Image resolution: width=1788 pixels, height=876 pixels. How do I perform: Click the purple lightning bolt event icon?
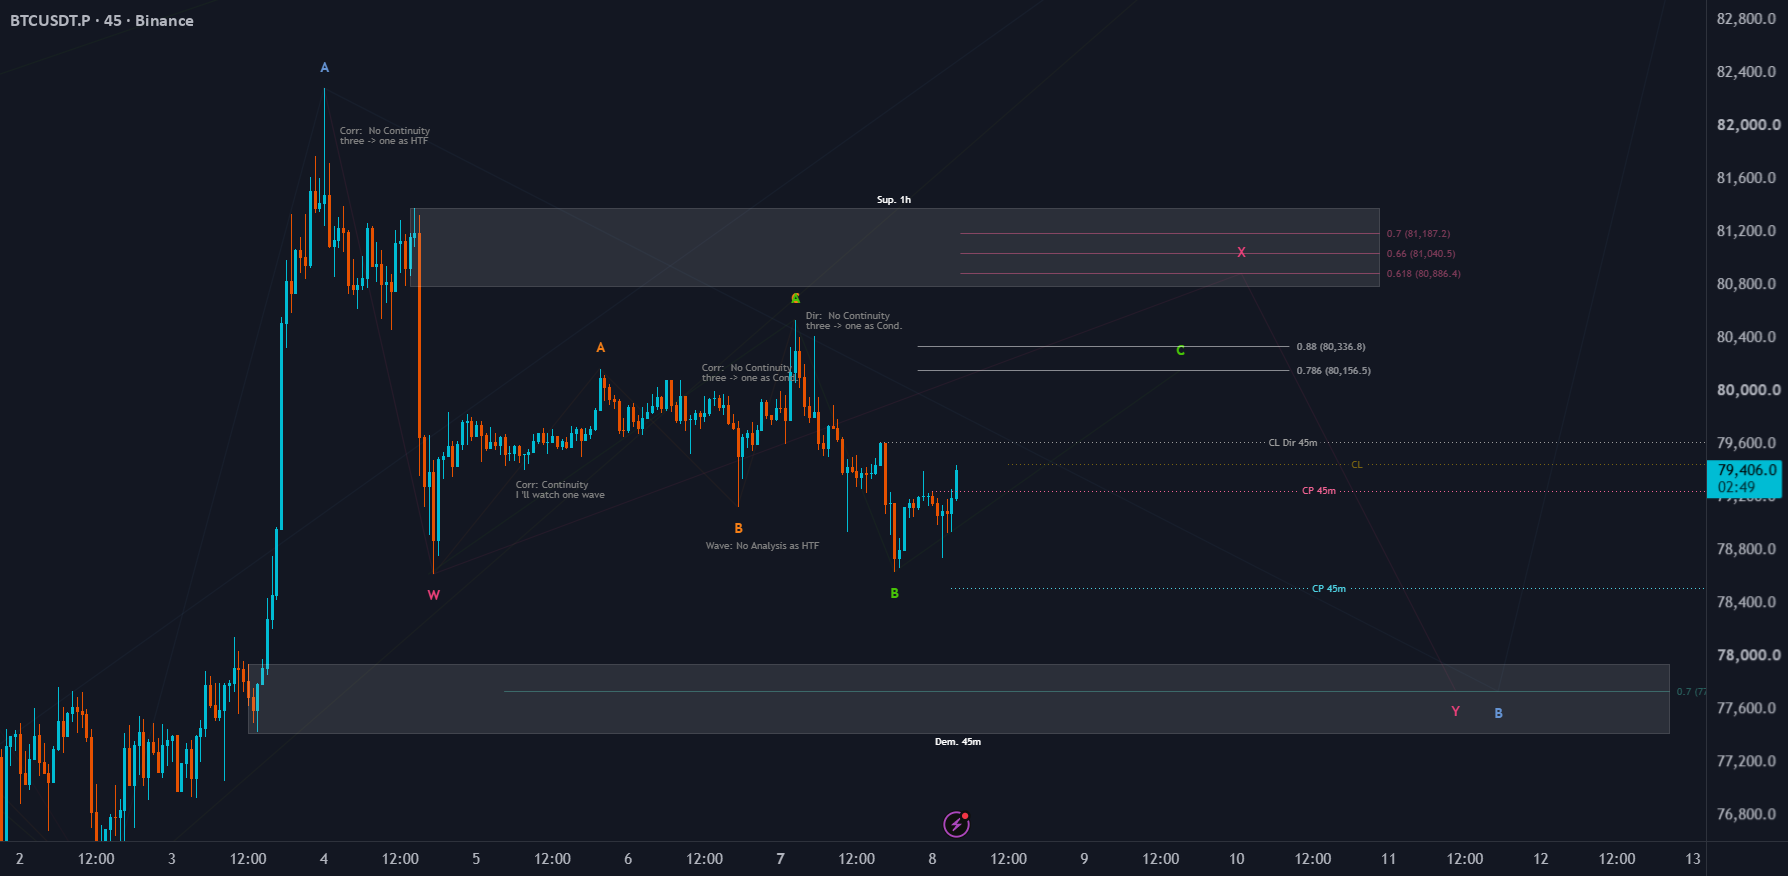tap(957, 824)
